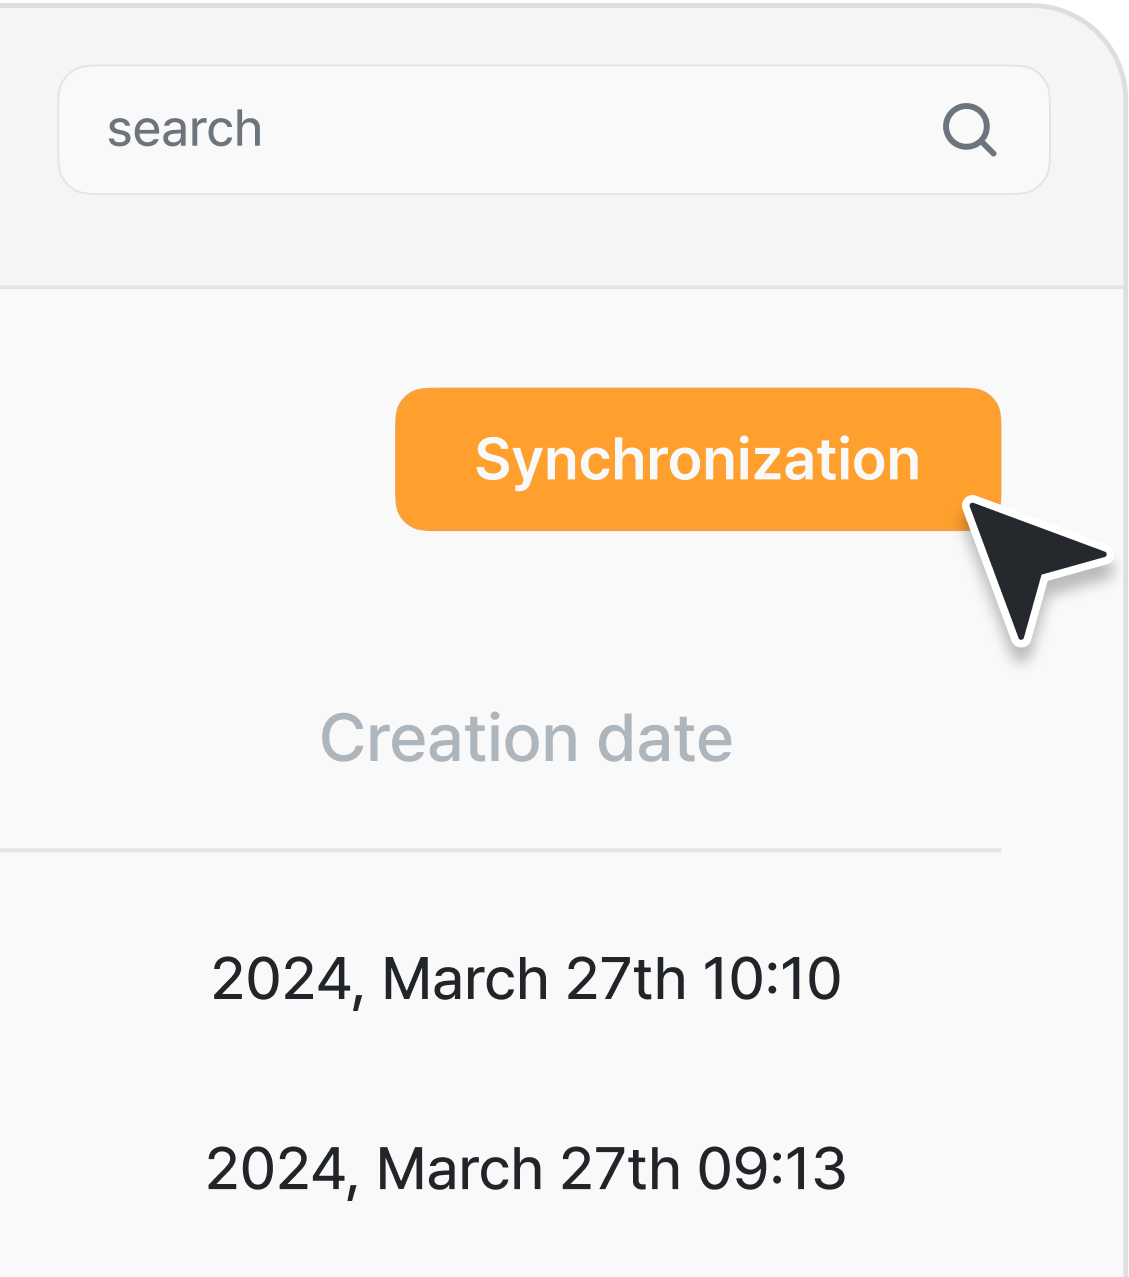Focus the search input field

pyautogui.click(x=500, y=130)
